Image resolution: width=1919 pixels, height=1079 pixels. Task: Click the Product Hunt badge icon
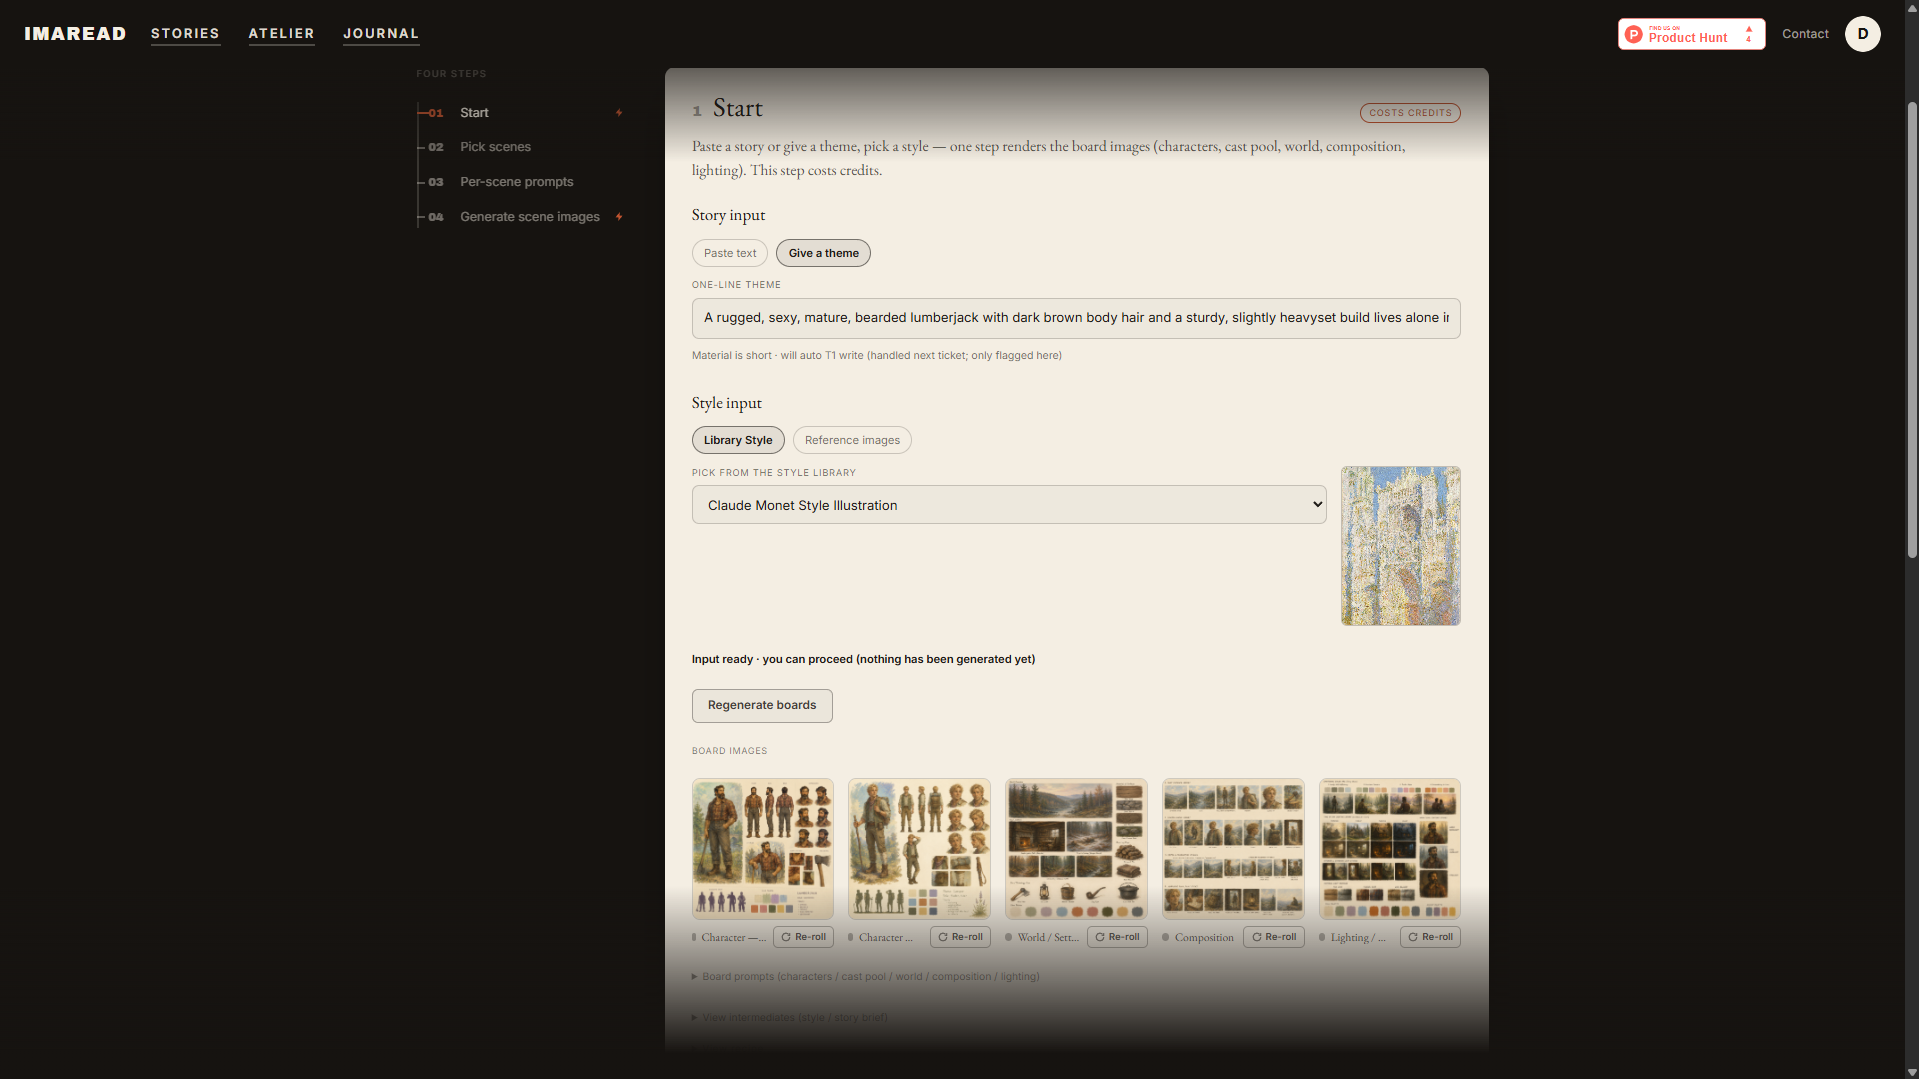(1634, 34)
